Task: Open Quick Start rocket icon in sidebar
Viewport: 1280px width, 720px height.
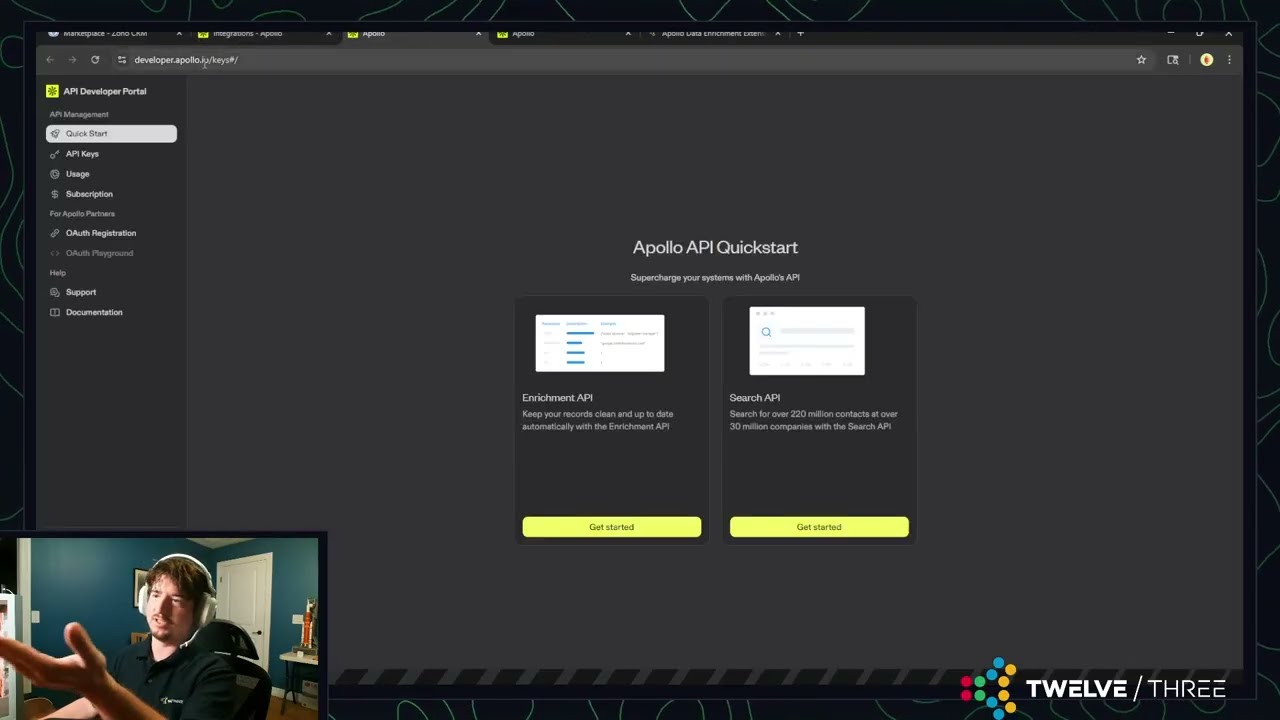Action: [x=55, y=133]
